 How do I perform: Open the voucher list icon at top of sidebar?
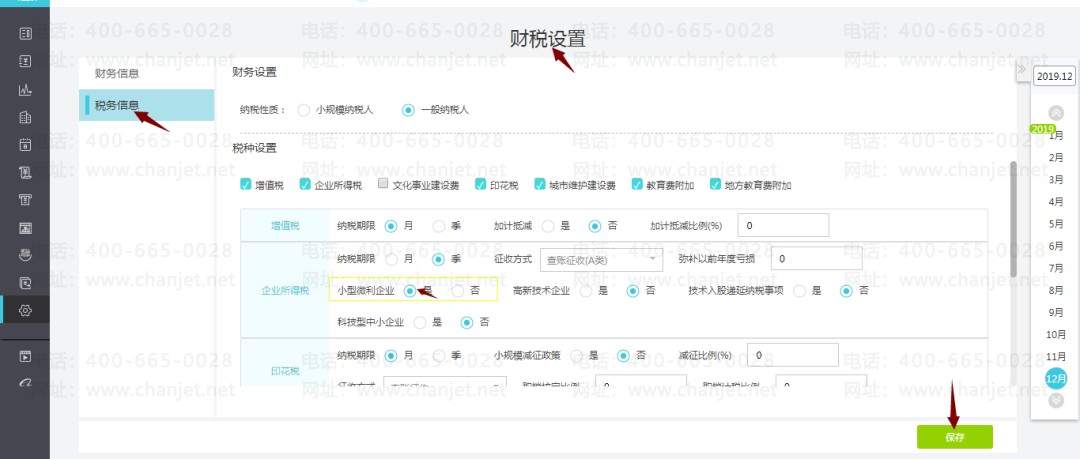[x=25, y=33]
